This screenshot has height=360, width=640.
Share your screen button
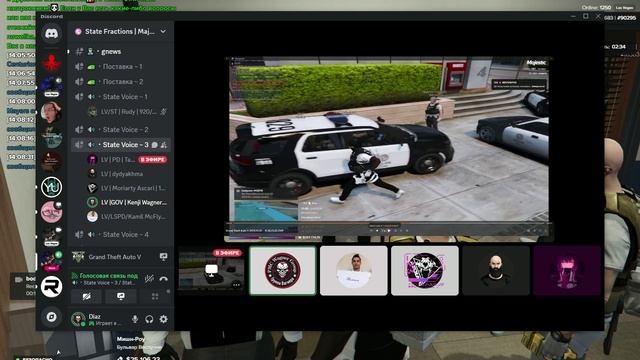click(x=121, y=297)
